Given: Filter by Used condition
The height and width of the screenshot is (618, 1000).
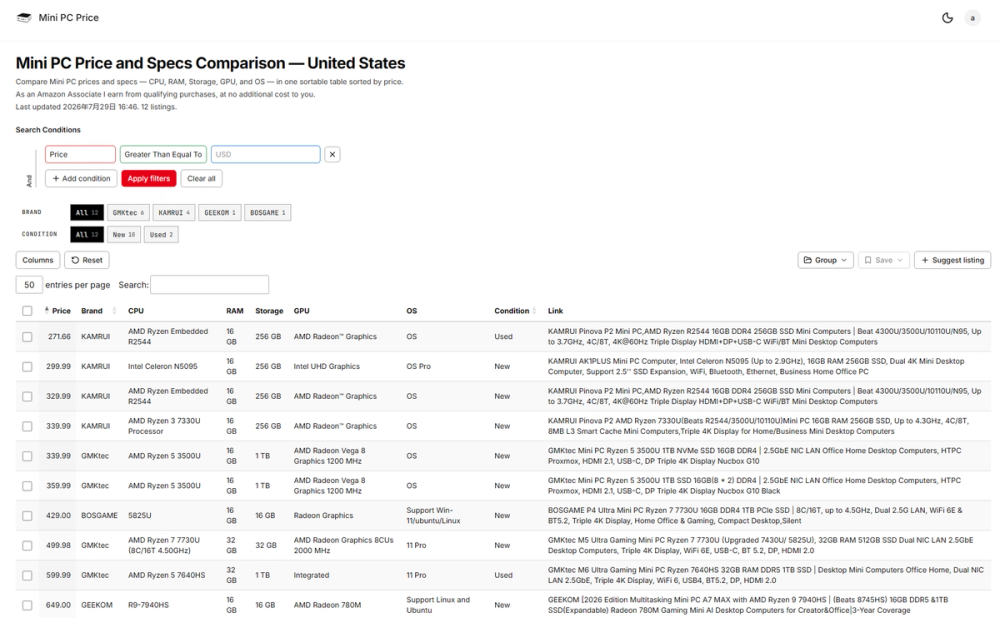Looking at the screenshot, I should 161,235.
